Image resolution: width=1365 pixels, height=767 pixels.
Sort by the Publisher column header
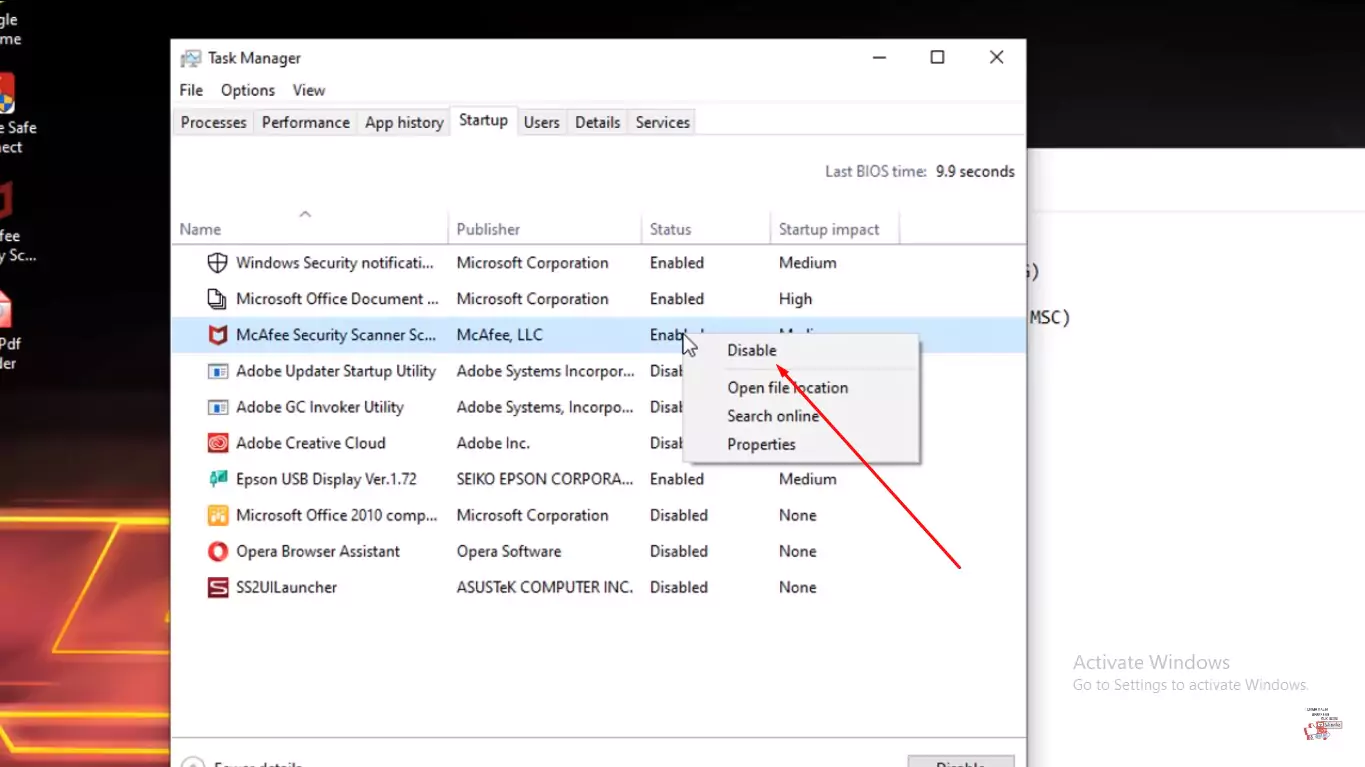[x=488, y=229]
